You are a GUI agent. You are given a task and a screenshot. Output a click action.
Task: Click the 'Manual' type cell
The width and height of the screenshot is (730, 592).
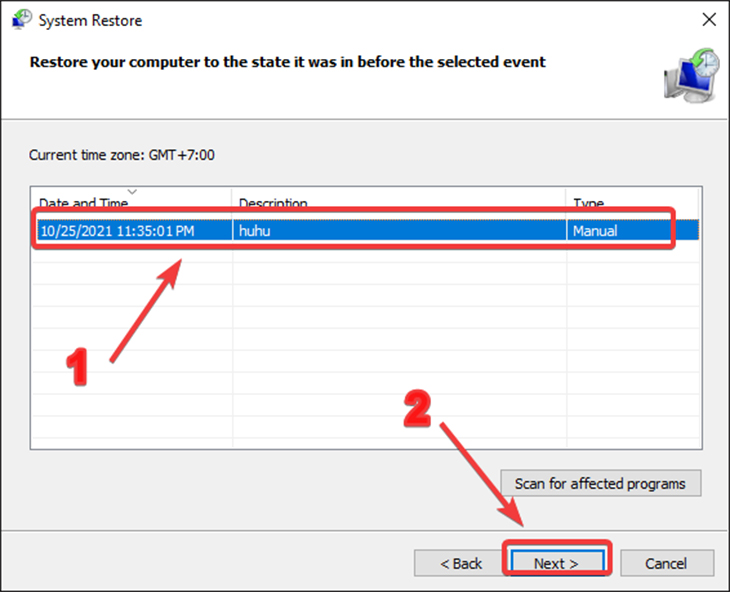[x=633, y=230]
